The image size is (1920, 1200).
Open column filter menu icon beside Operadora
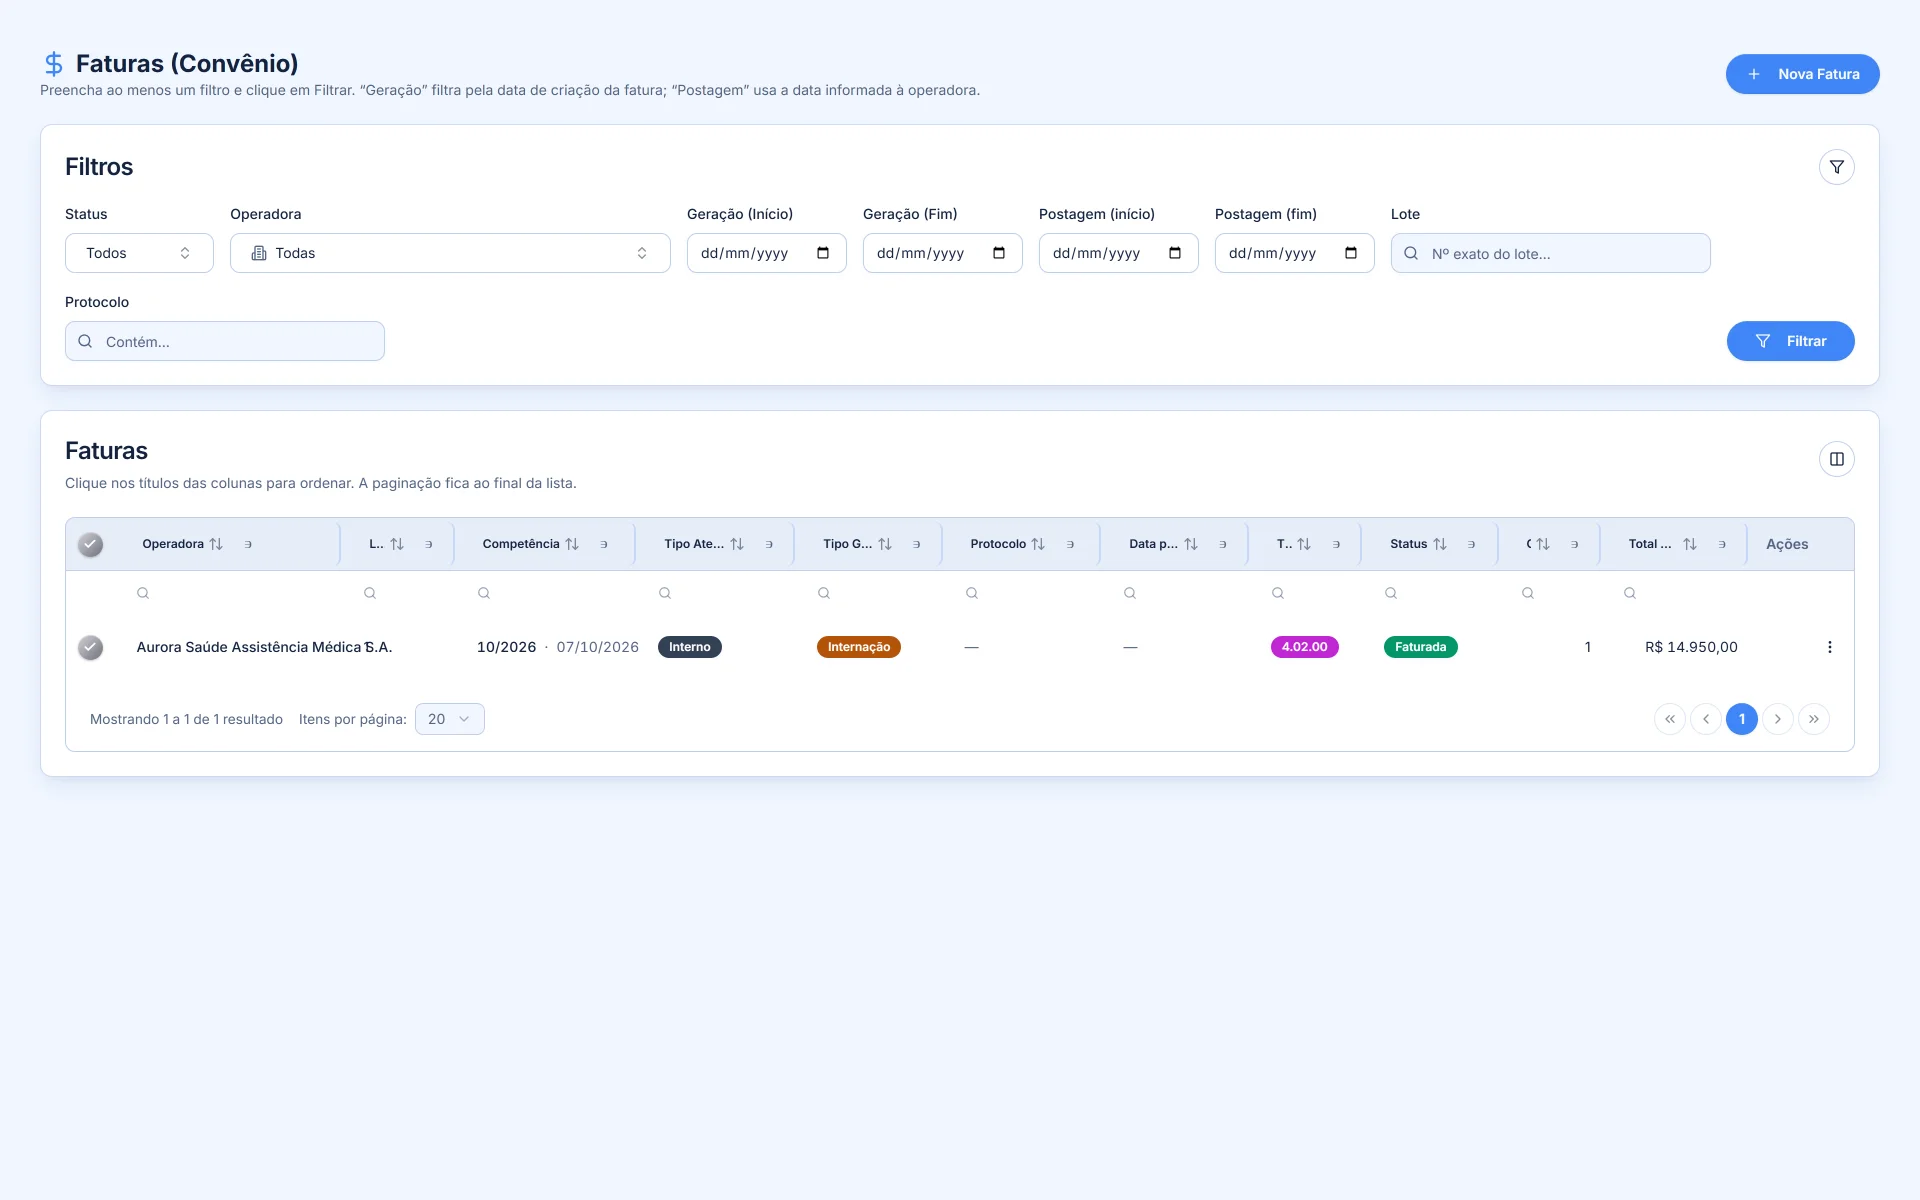[x=248, y=544]
